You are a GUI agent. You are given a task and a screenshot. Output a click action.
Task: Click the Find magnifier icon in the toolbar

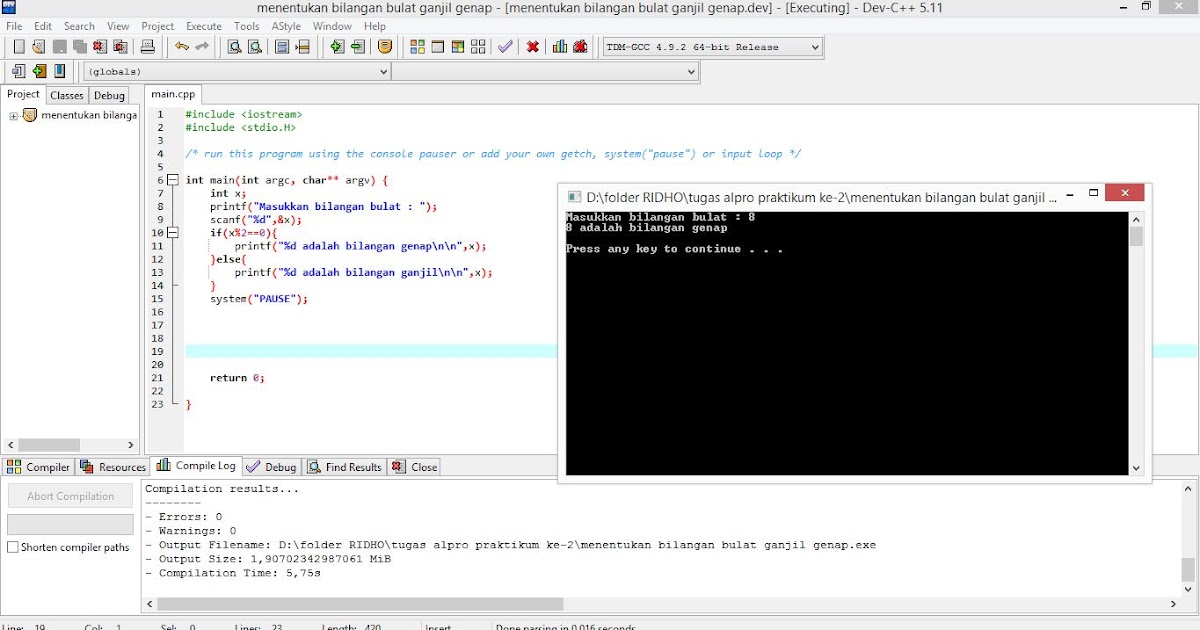click(234, 47)
